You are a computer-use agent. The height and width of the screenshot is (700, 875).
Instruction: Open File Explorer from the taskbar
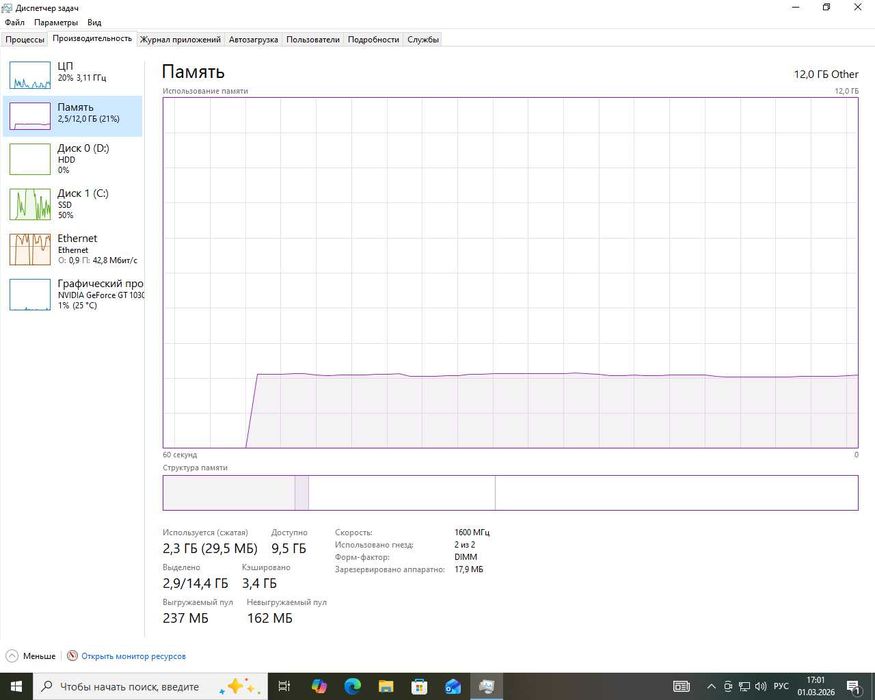(386, 687)
